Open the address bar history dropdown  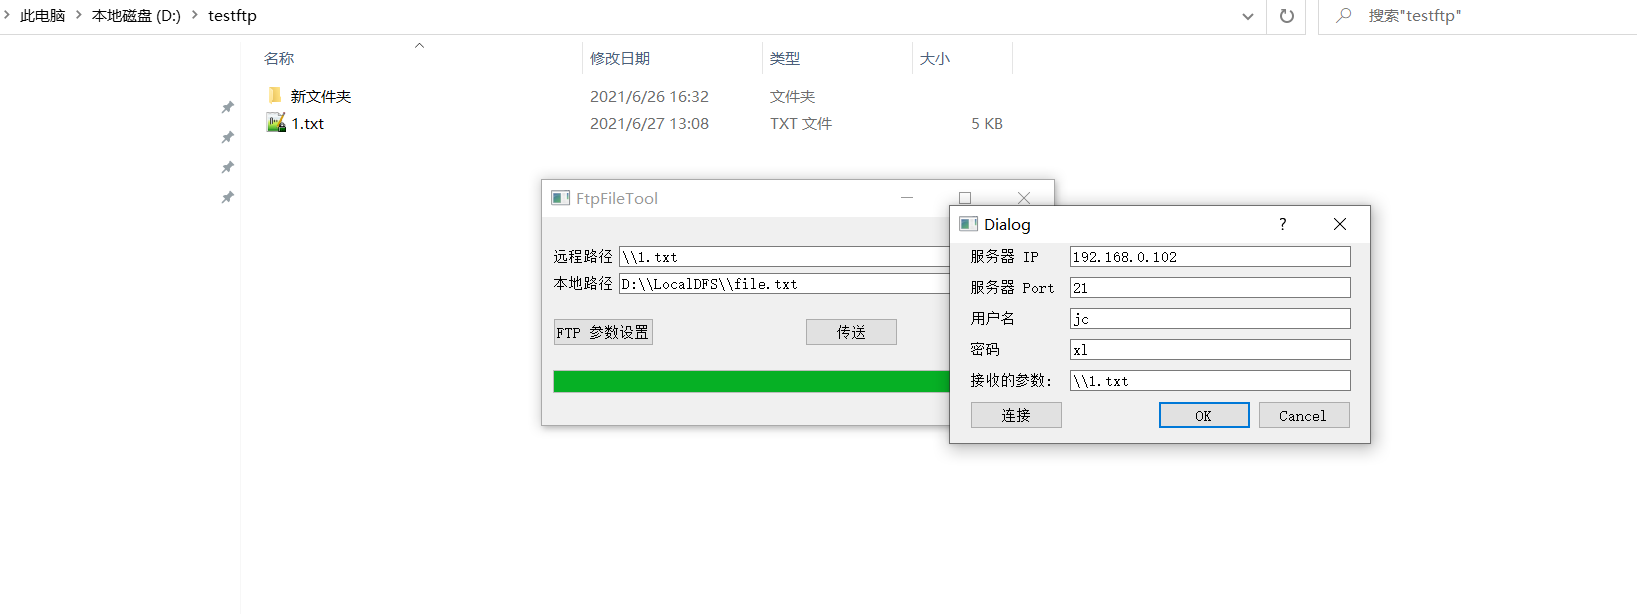coord(1248,16)
